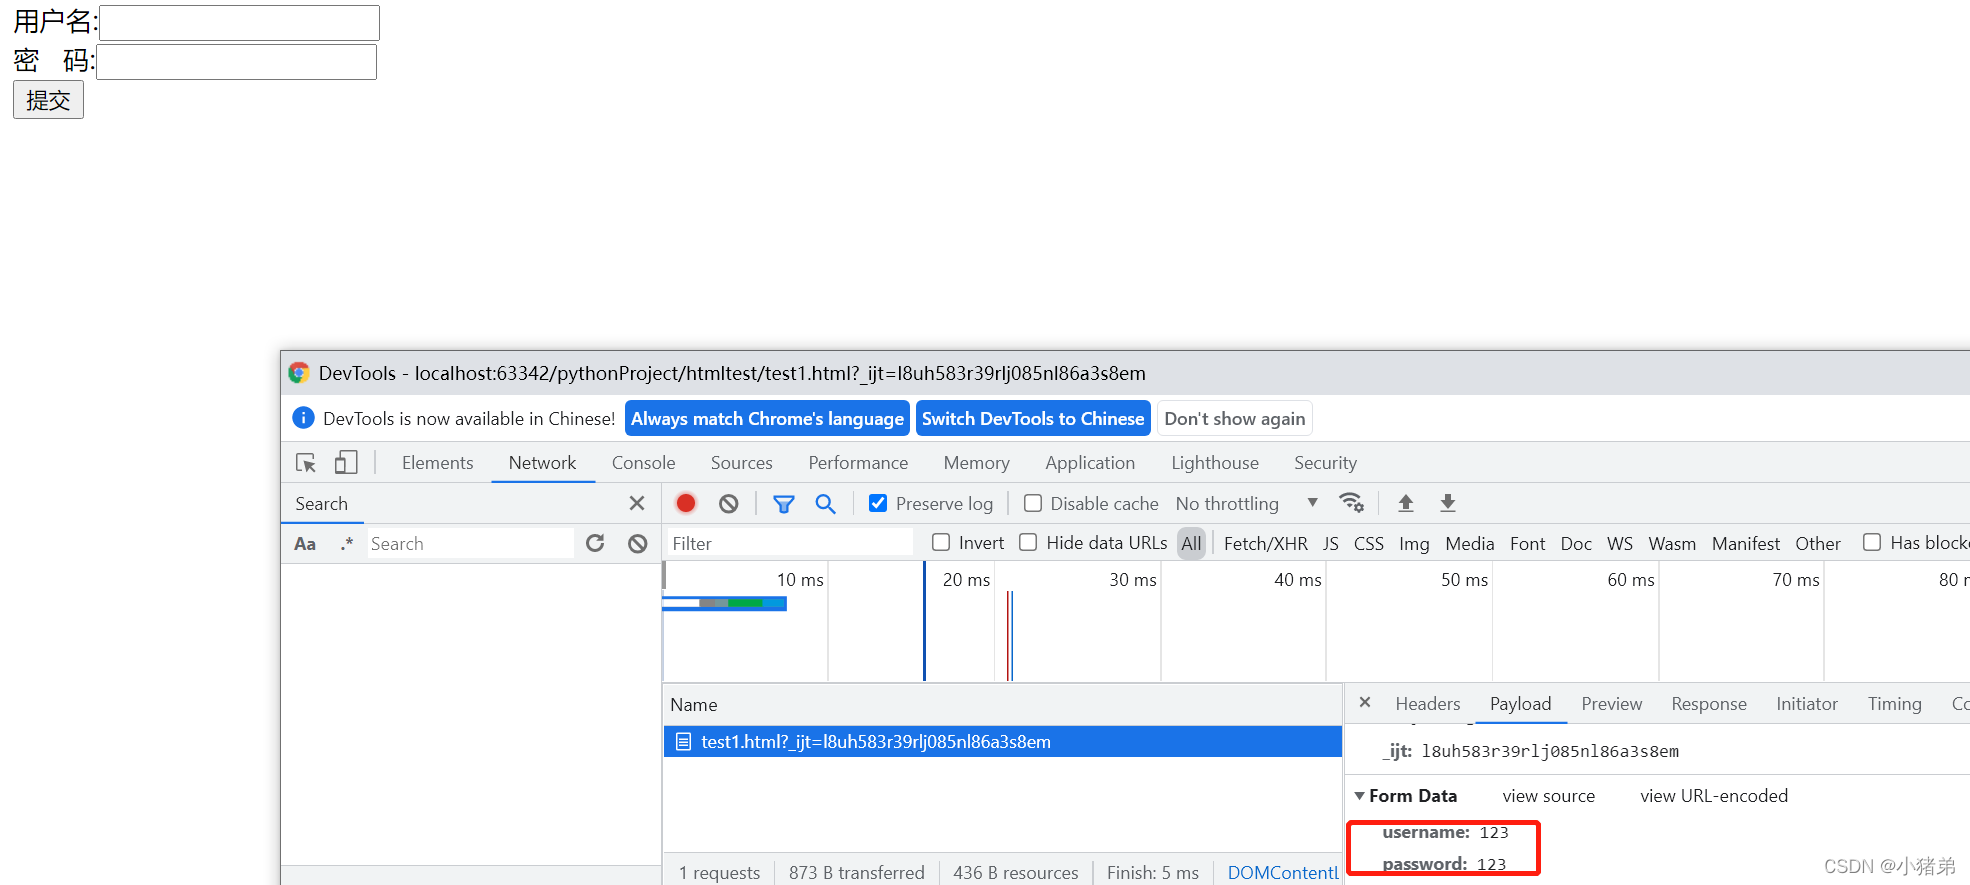The width and height of the screenshot is (1970, 885).
Task: Export HAR file with download arrow
Action: coord(1448,503)
